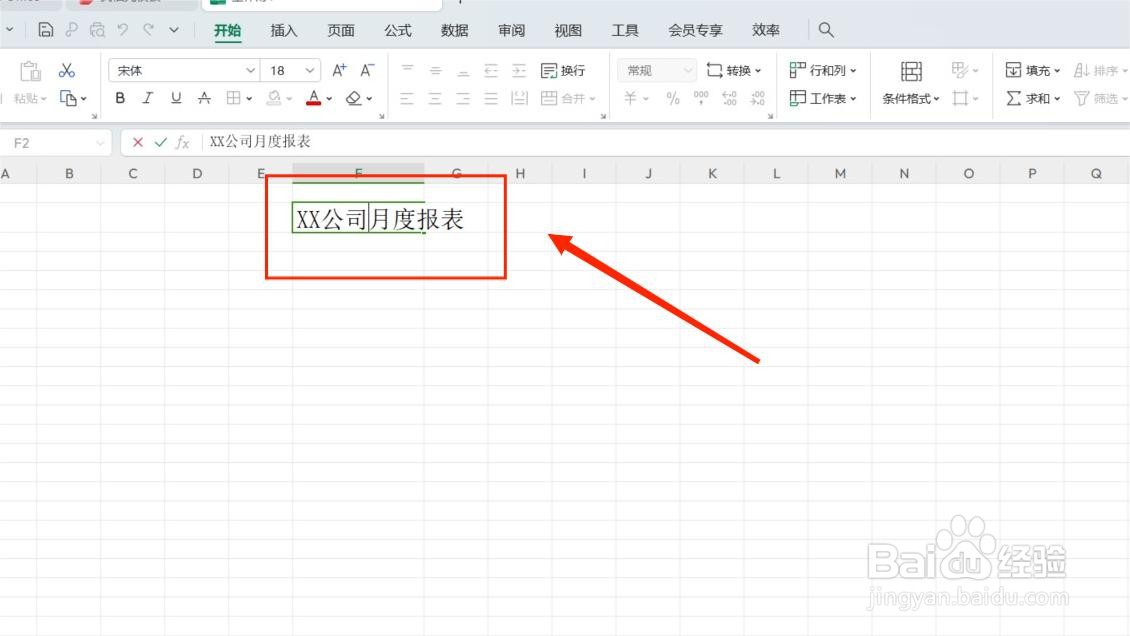Image resolution: width=1130 pixels, height=636 pixels.
Task: Switch to the 插入 tab
Action: click(x=283, y=30)
